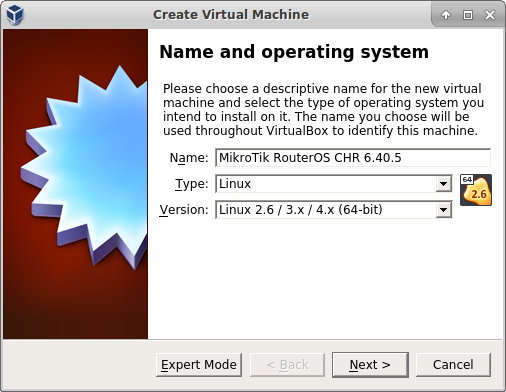
Task: Click the 'Version:' label
Action: point(184,210)
